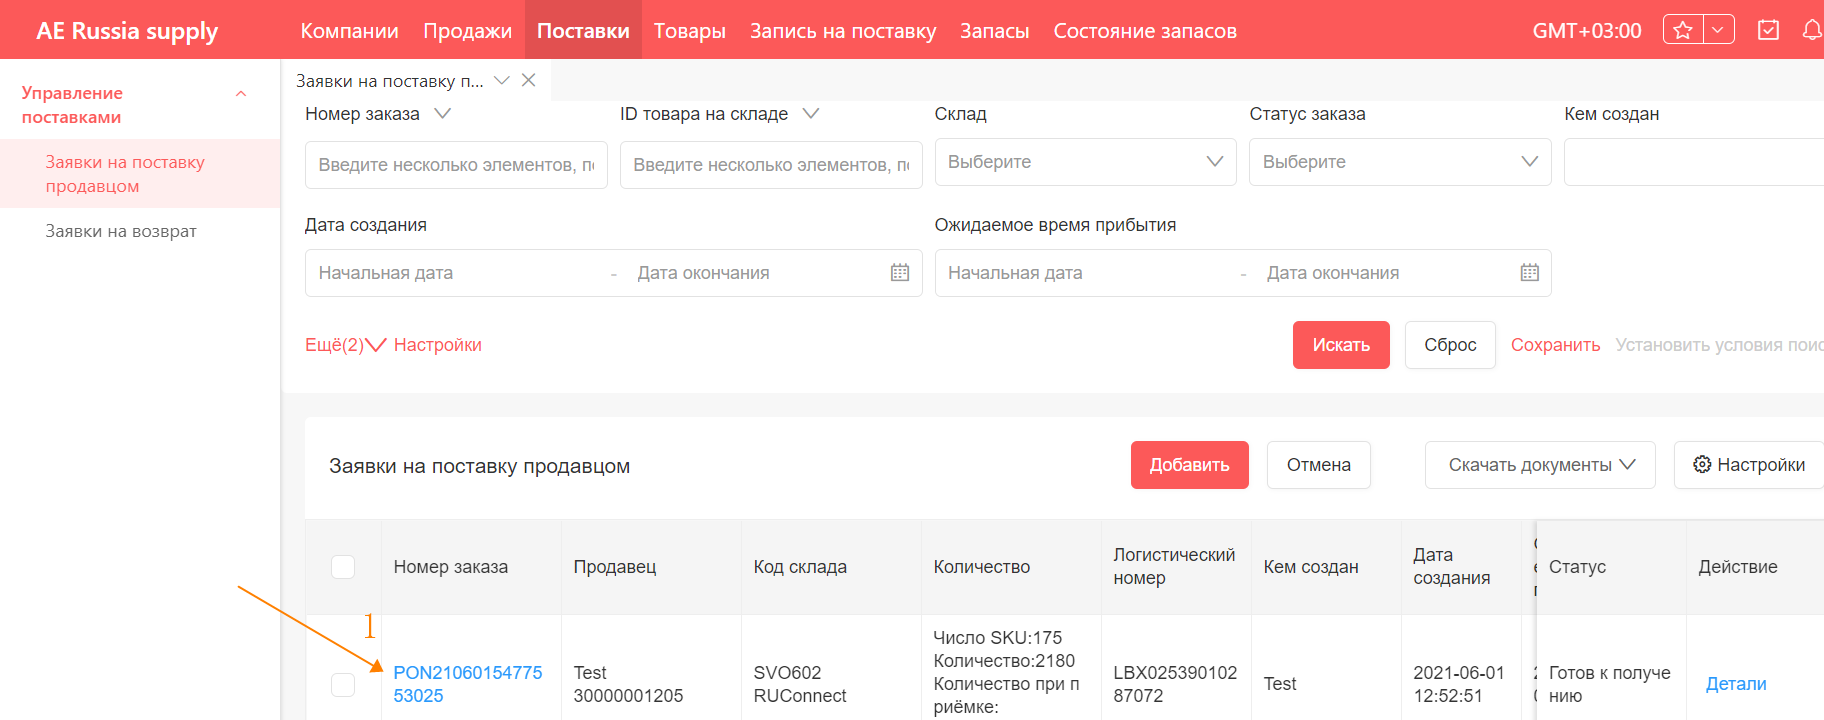This screenshot has width=1824, height=720.
Task: Open 'Продажи' top menu
Action: 467,31
